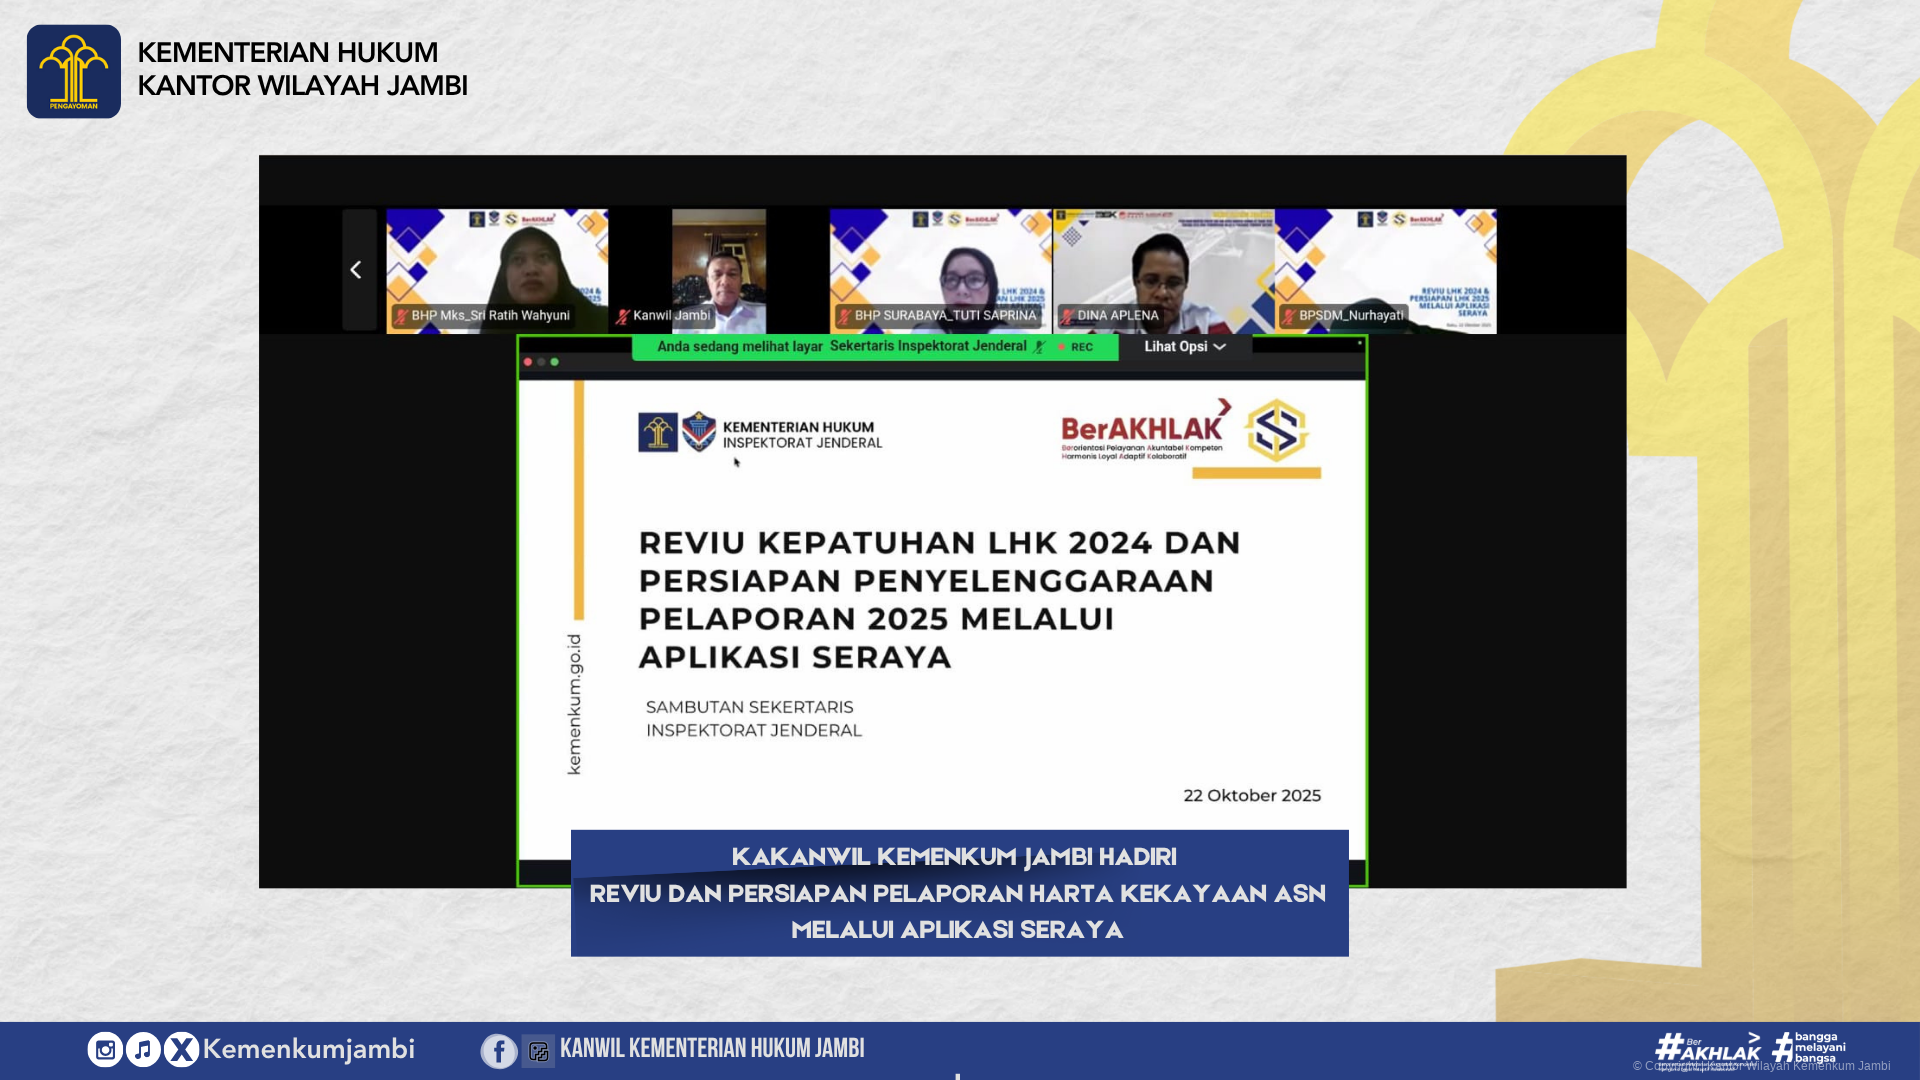The image size is (1920, 1080).
Task: Click the X social media icon
Action: point(181,1049)
